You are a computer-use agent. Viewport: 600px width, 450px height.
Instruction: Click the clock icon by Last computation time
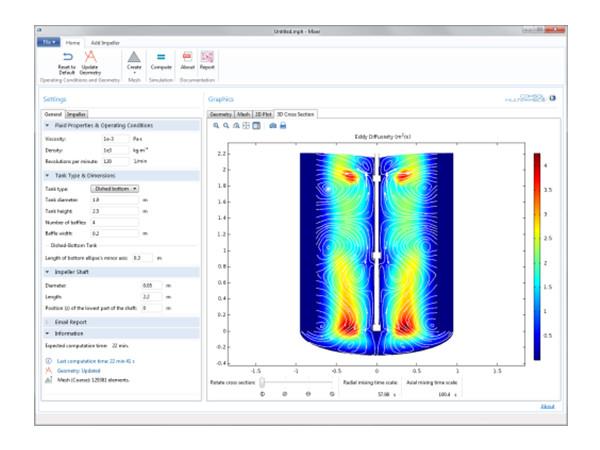[x=49, y=361]
